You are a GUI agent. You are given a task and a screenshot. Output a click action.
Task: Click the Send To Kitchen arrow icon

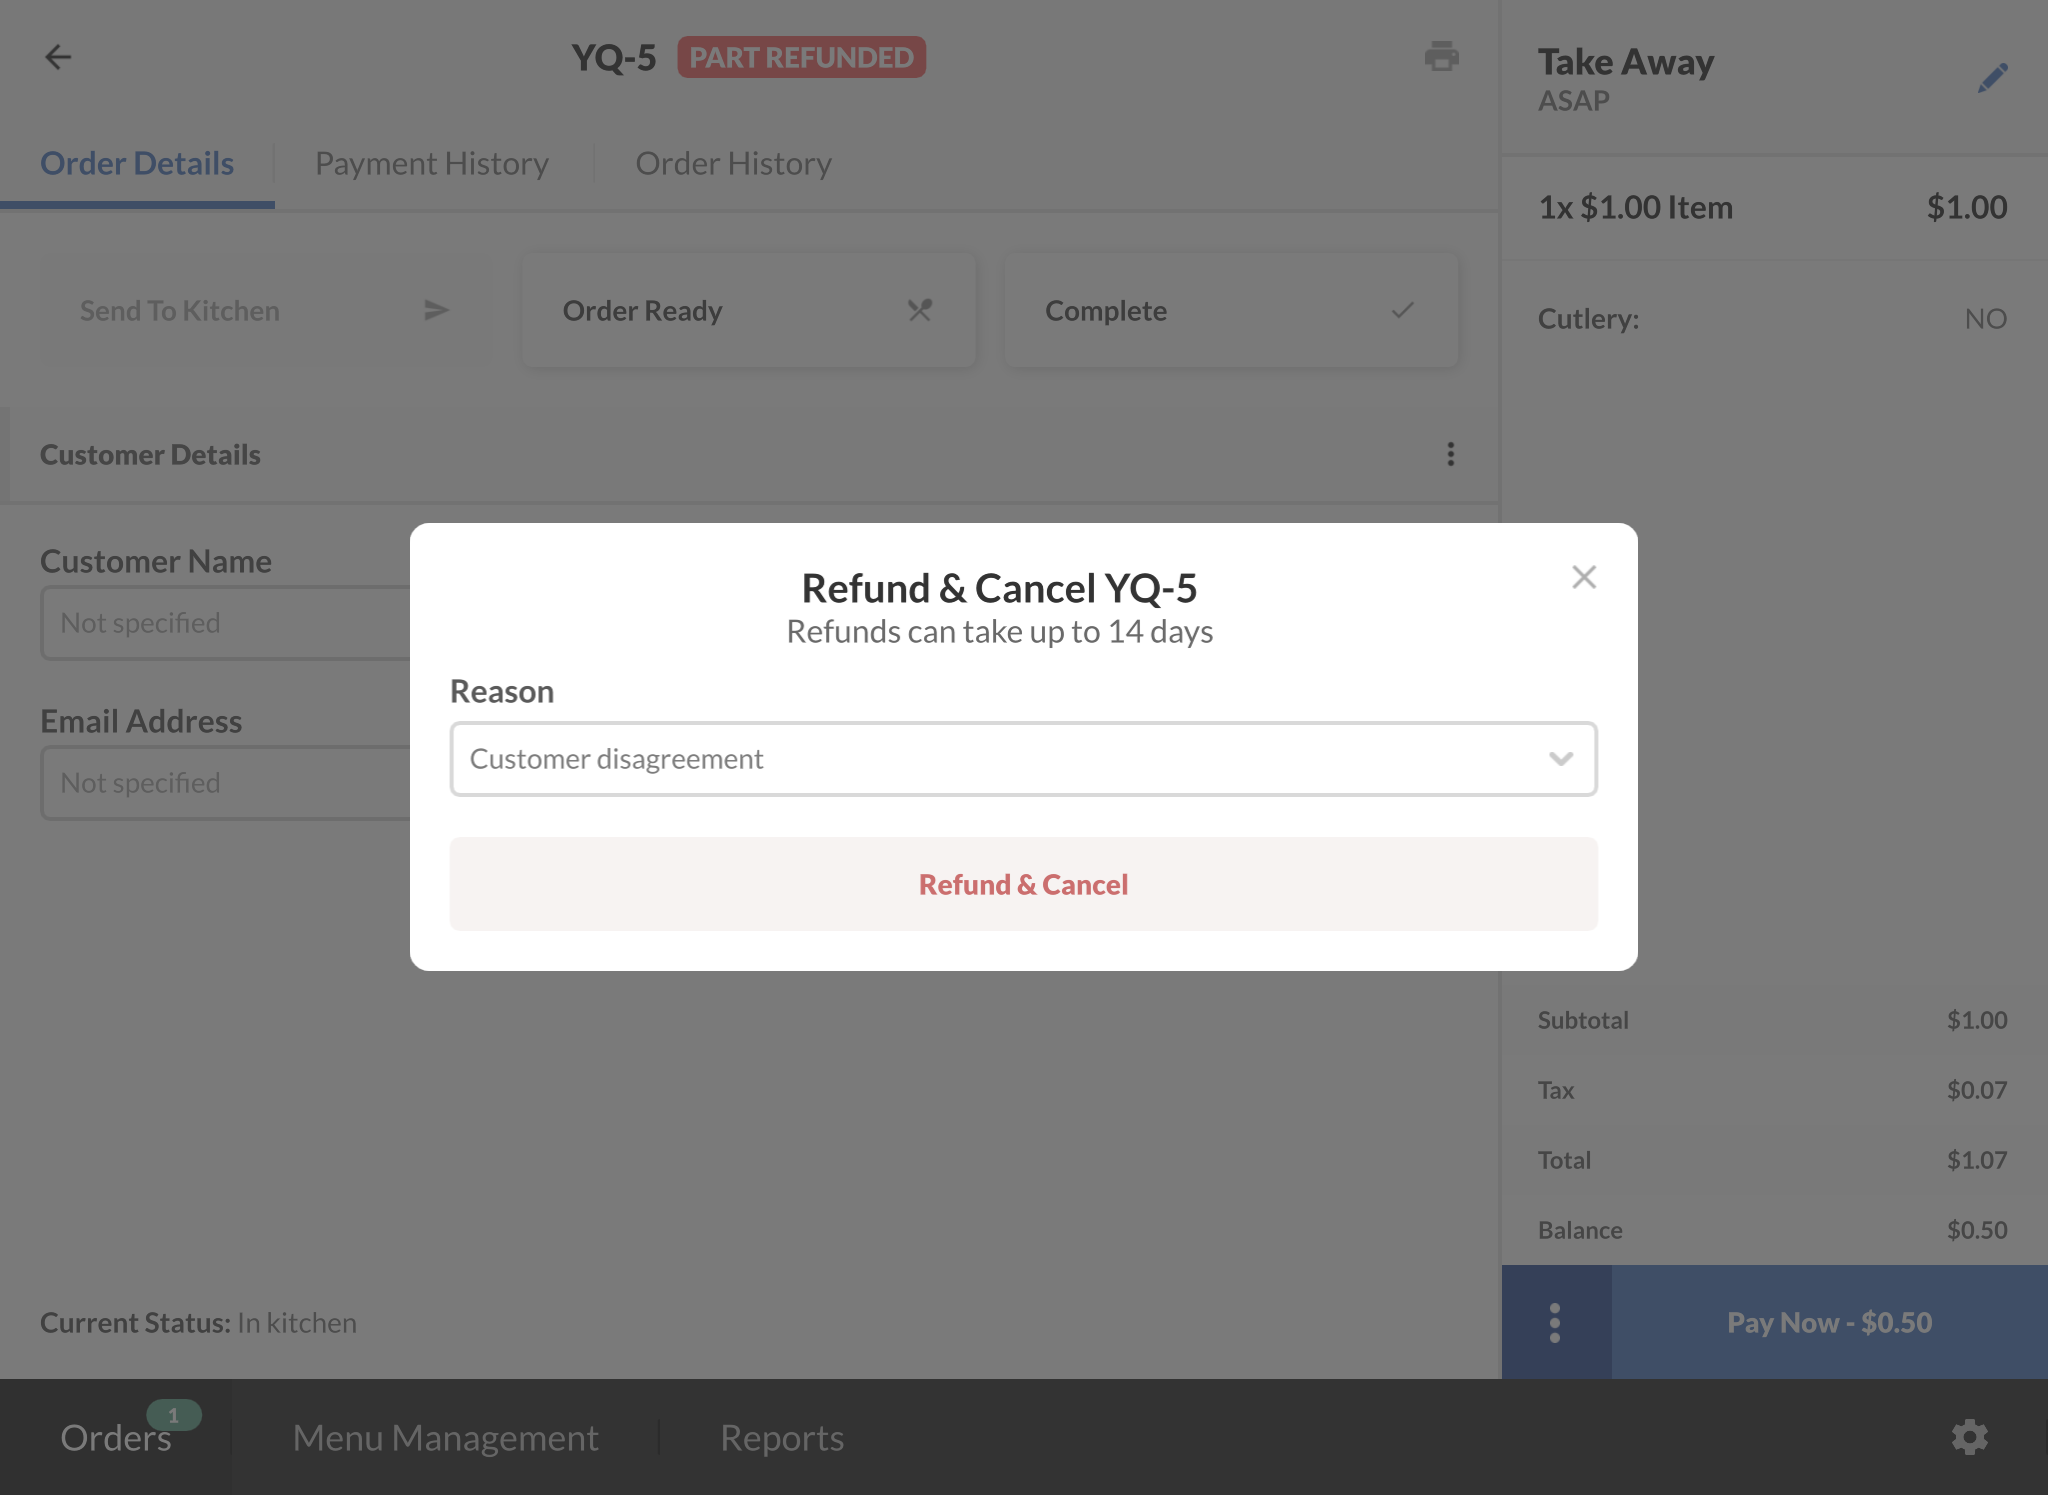[436, 310]
